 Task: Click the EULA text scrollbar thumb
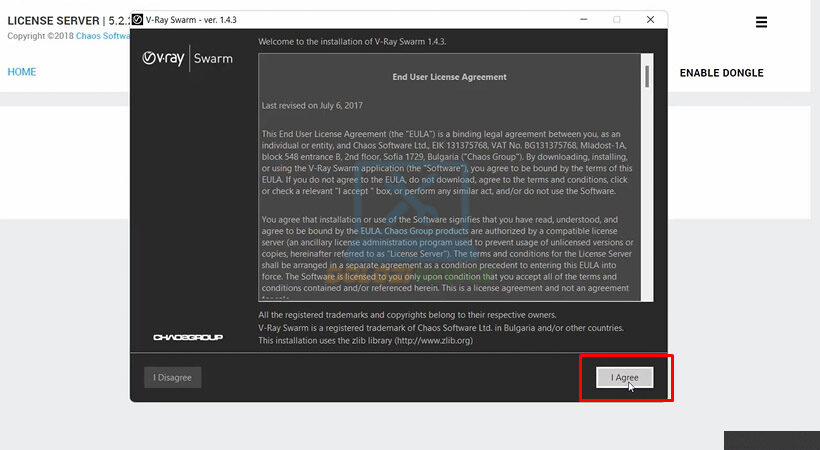[647, 76]
